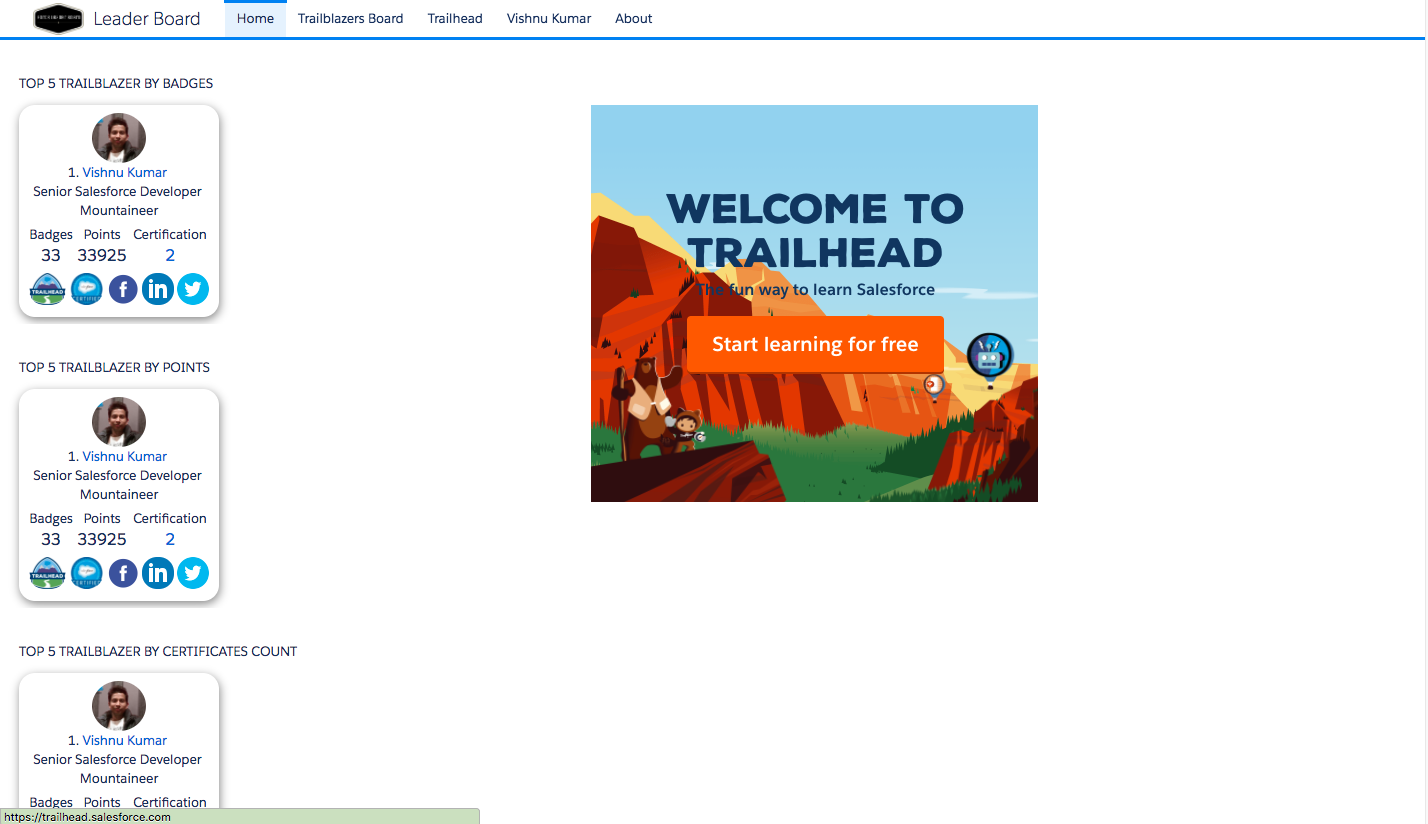This screenshot has width=1428, height=824.
Task: Open the Facebook icon in the points card
Action: tap(123, 574)
